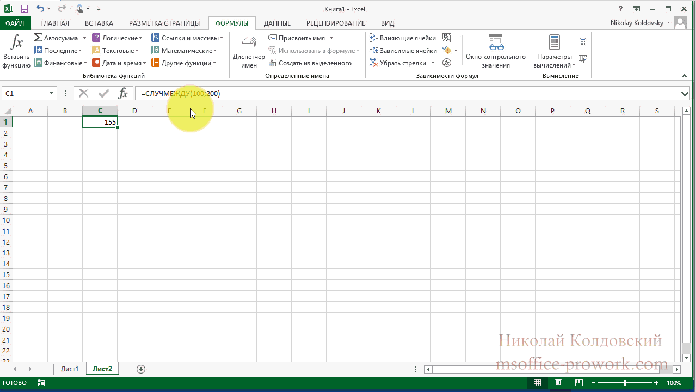696x392 pixels.
Task: Cancel the formula entry with X icon
Action: point(83,93)
